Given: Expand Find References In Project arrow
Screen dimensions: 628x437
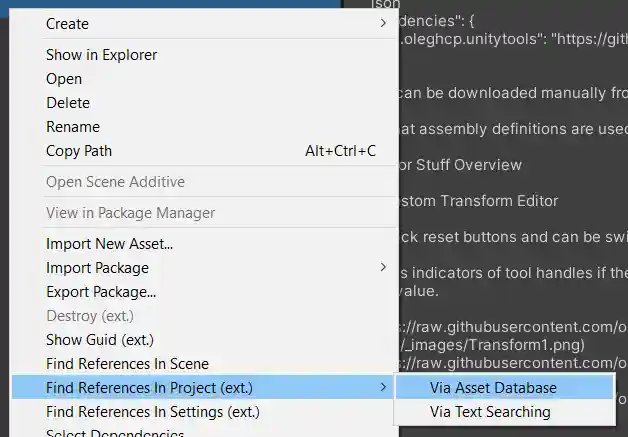Looking at the screenshot, I should (x=383, y=387).
